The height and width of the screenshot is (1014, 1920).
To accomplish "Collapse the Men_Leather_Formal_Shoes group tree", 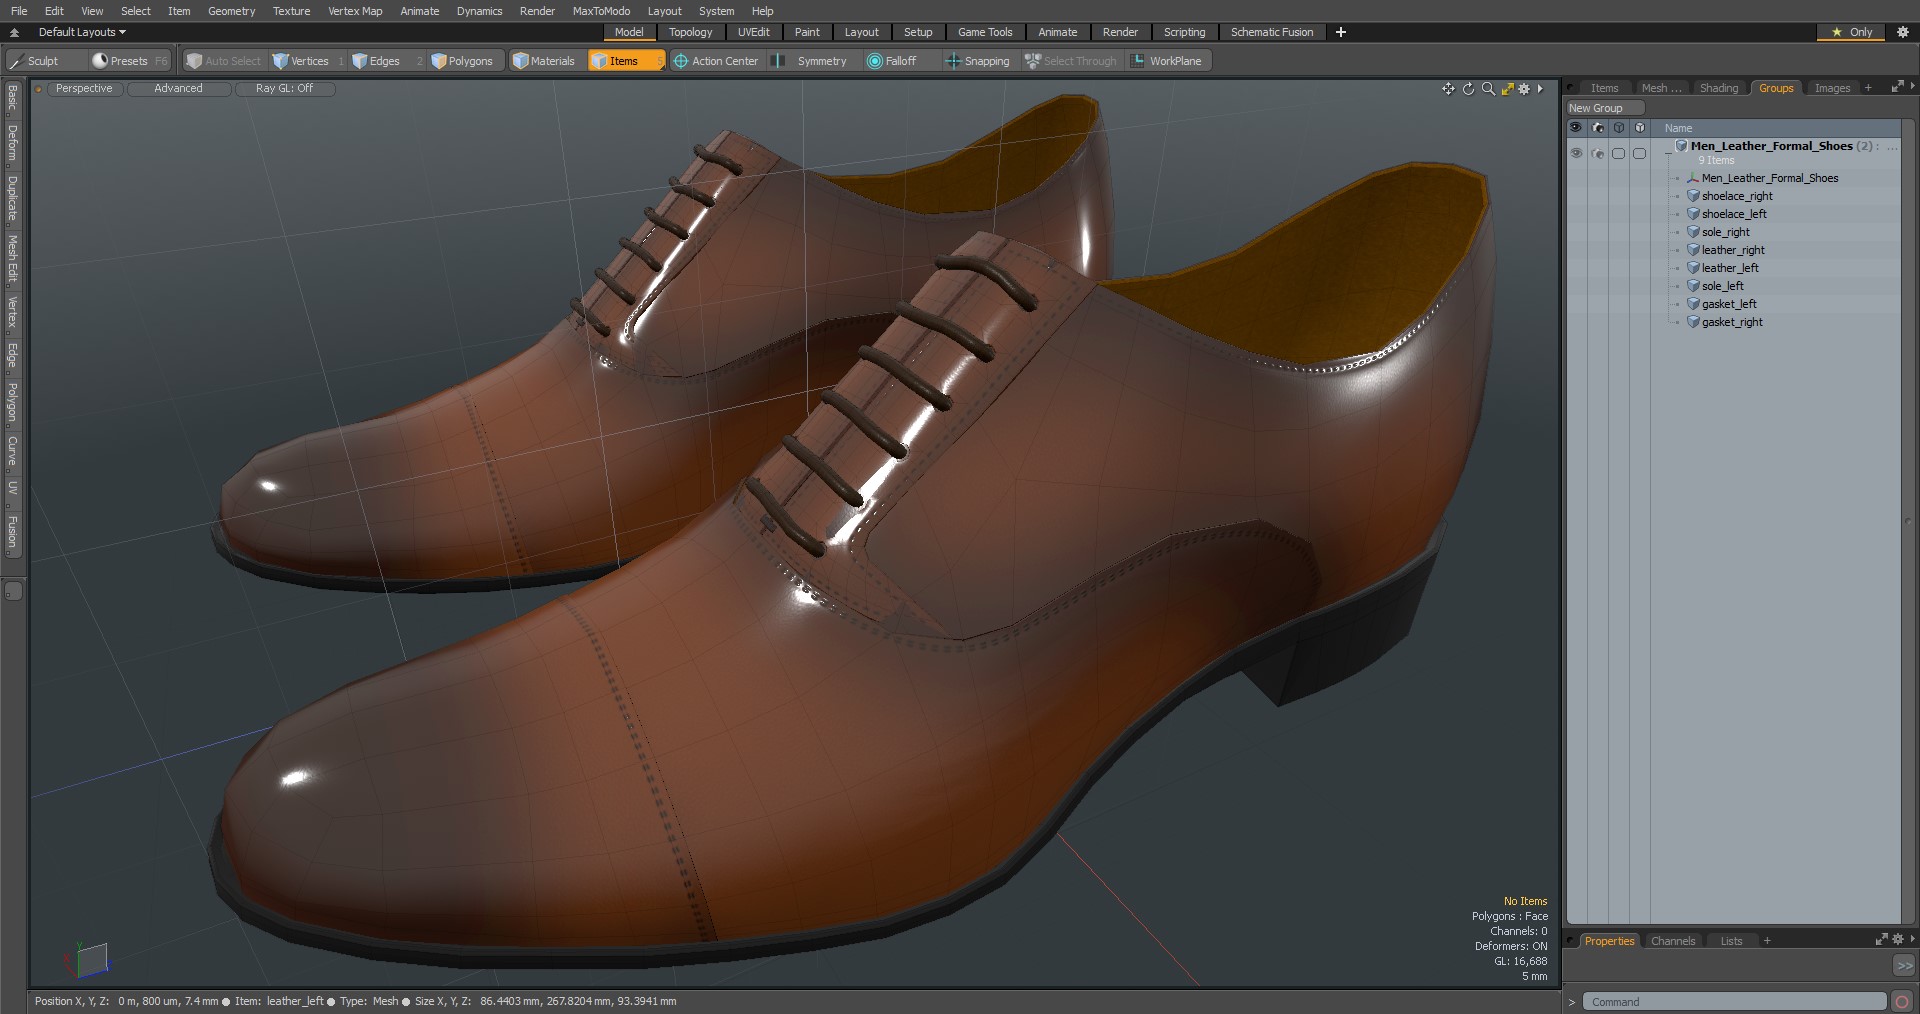I will pyautogui.click(x=1667, y=154).
